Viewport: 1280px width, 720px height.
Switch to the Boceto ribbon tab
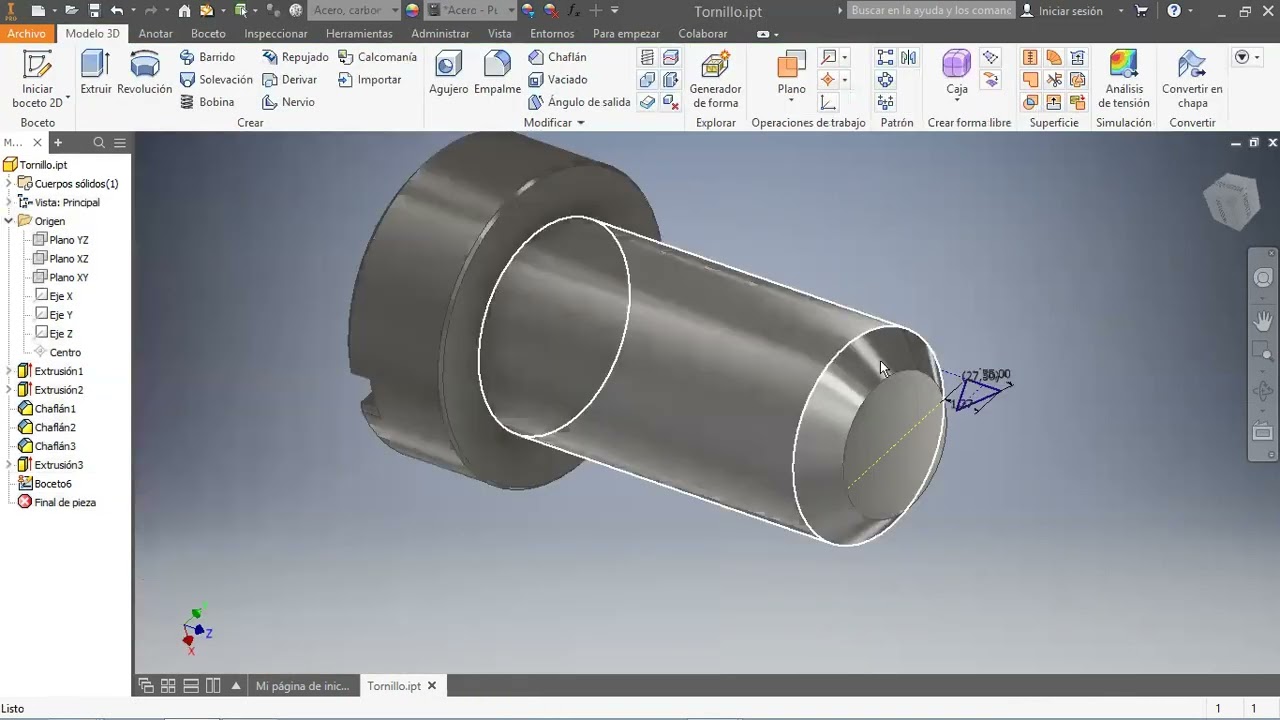coord(208,33)
